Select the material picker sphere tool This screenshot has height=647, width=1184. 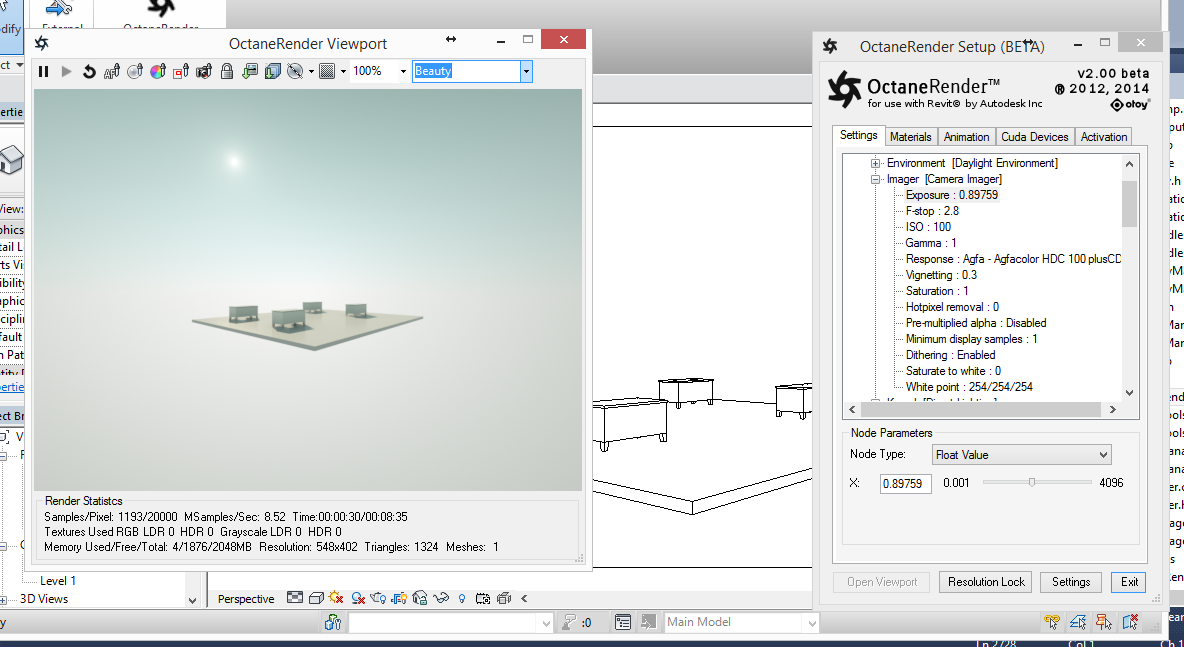(x=135, y=71)
